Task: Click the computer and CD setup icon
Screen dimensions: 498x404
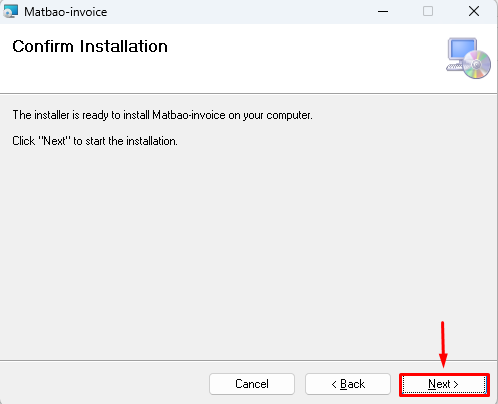Action: pos(468,58)
